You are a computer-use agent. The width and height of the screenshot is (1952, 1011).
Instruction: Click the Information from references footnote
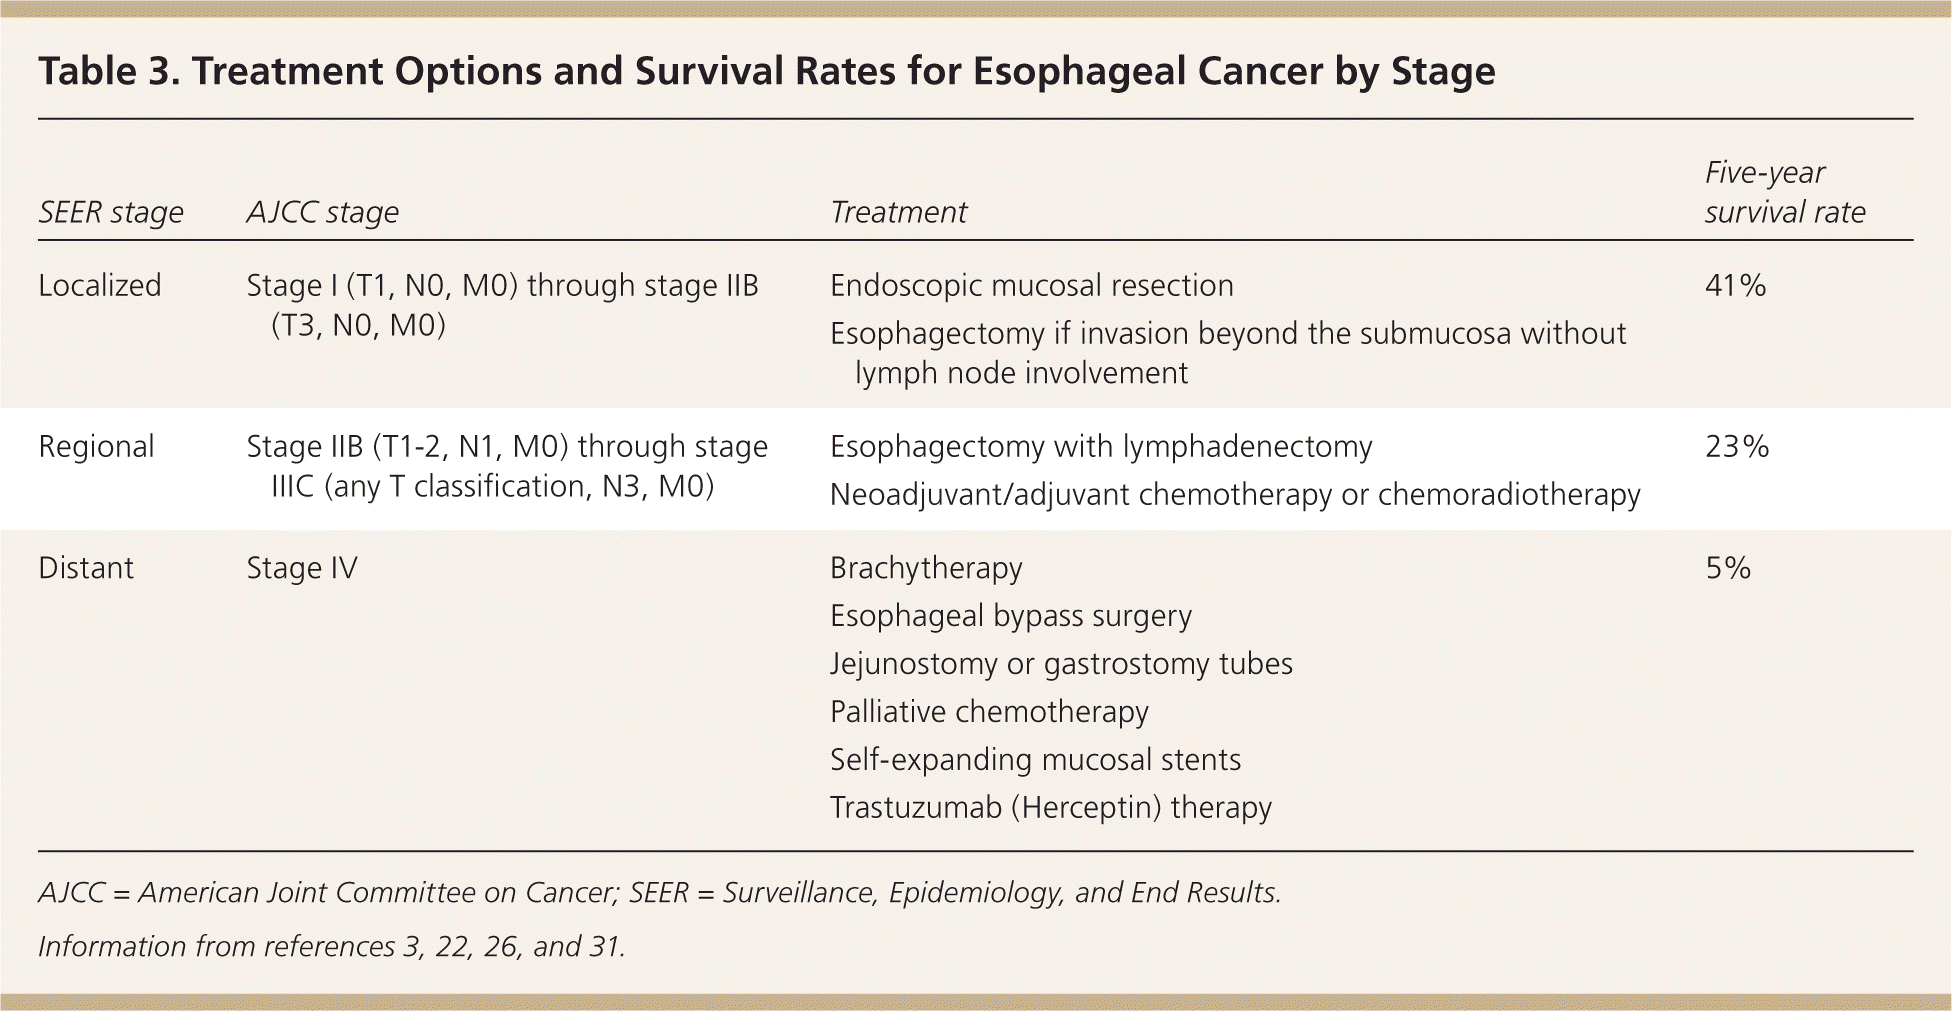tap(331, 946)
